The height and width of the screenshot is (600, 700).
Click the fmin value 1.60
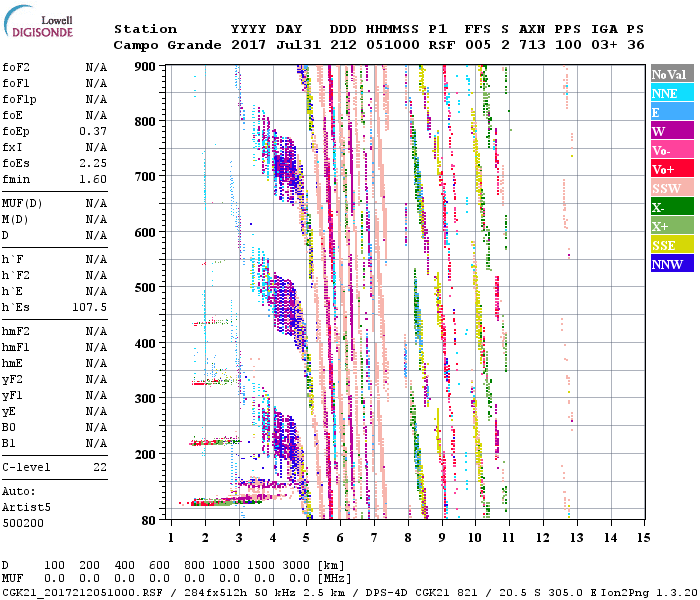pos(93,179)
